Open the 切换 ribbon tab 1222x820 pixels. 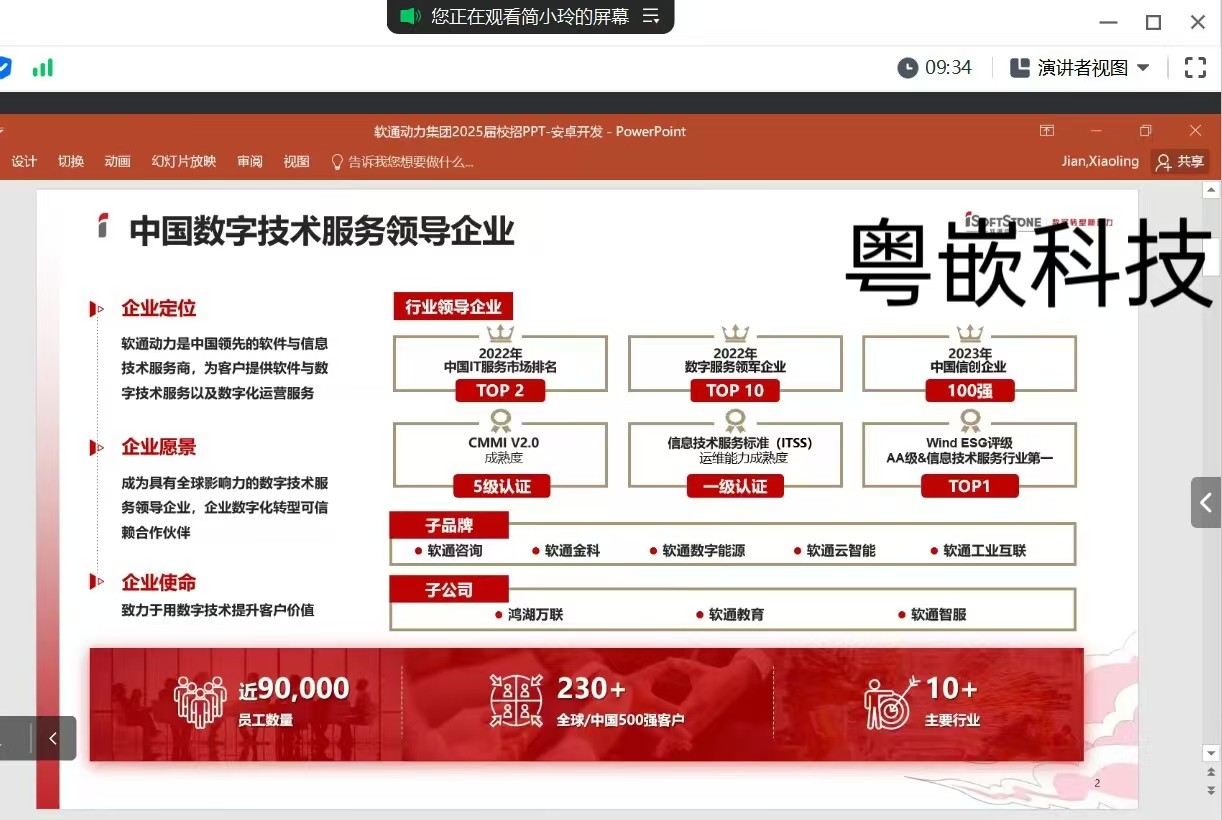tap(71, 162)
